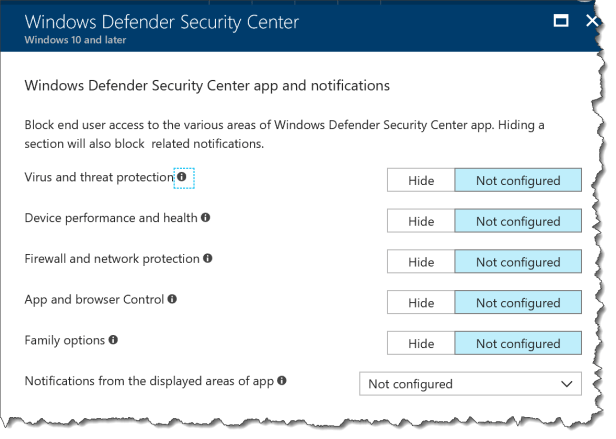The width and height of the screenshot is (616, 439).
Task: Choose Not configured for Device performance and health
Action: click(x=518, y=221)
